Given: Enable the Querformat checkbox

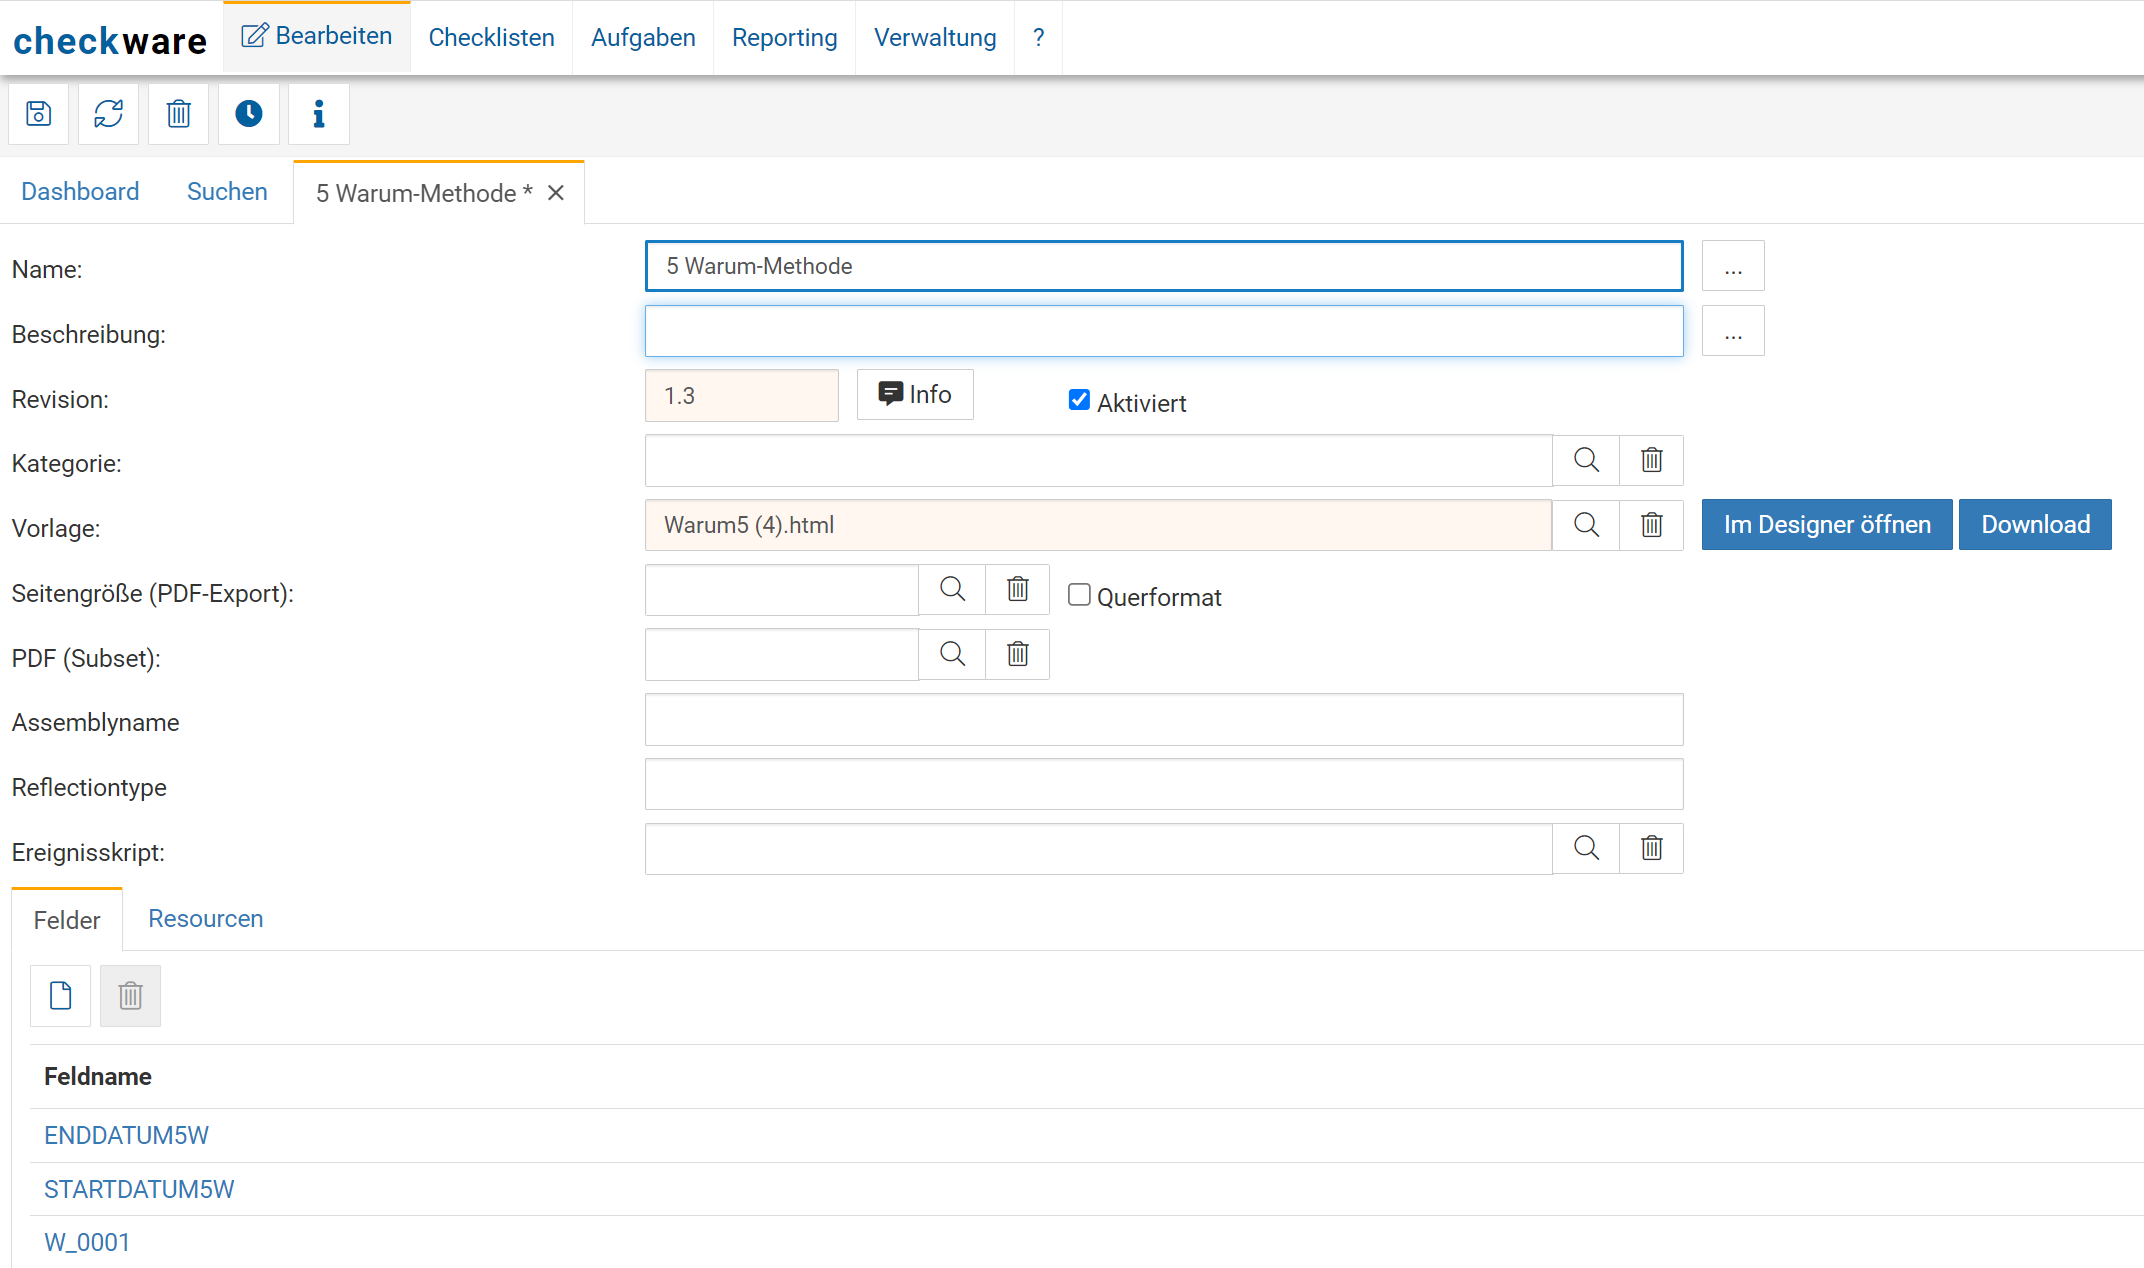Looking at the screenshot, I should (x=1079, y=595).
